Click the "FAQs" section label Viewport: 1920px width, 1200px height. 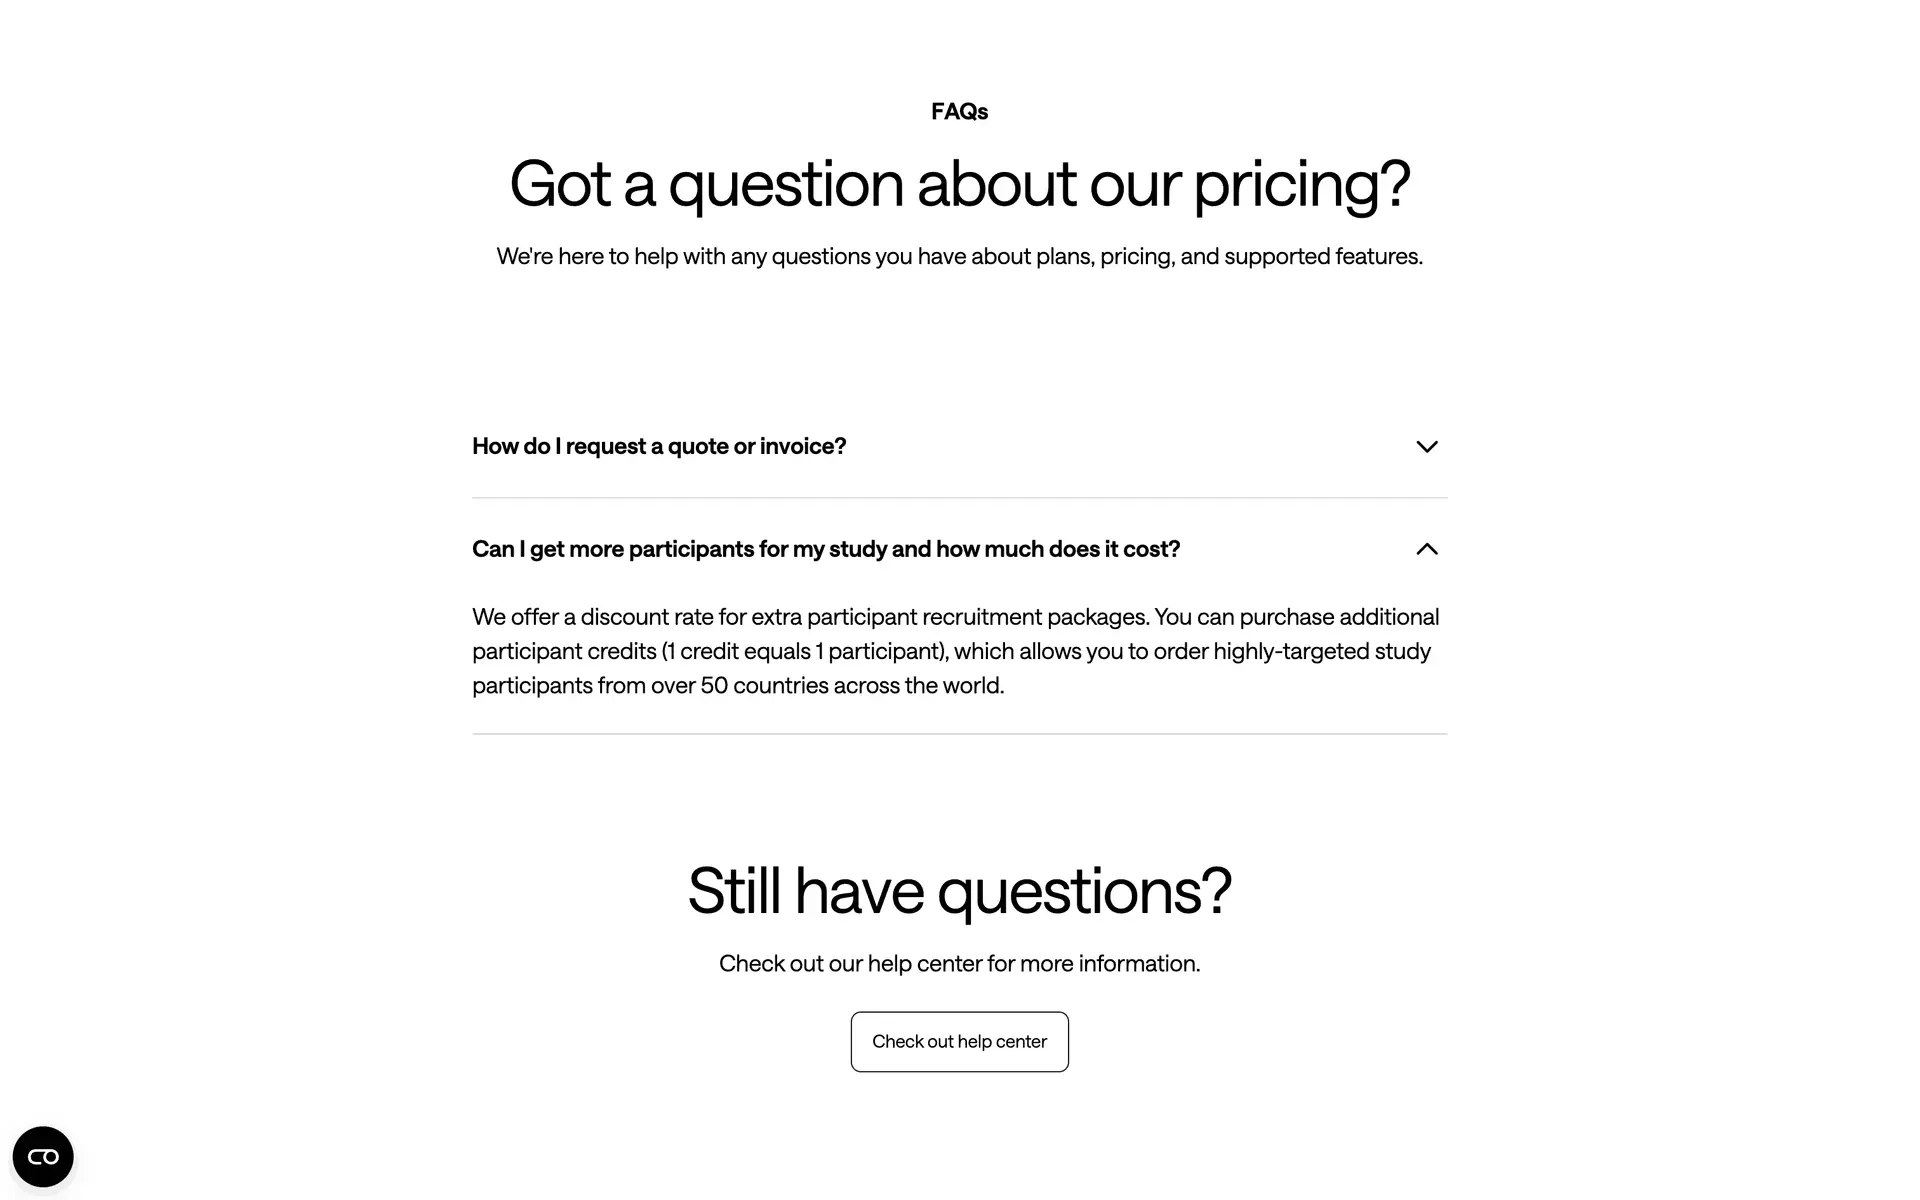959,112
